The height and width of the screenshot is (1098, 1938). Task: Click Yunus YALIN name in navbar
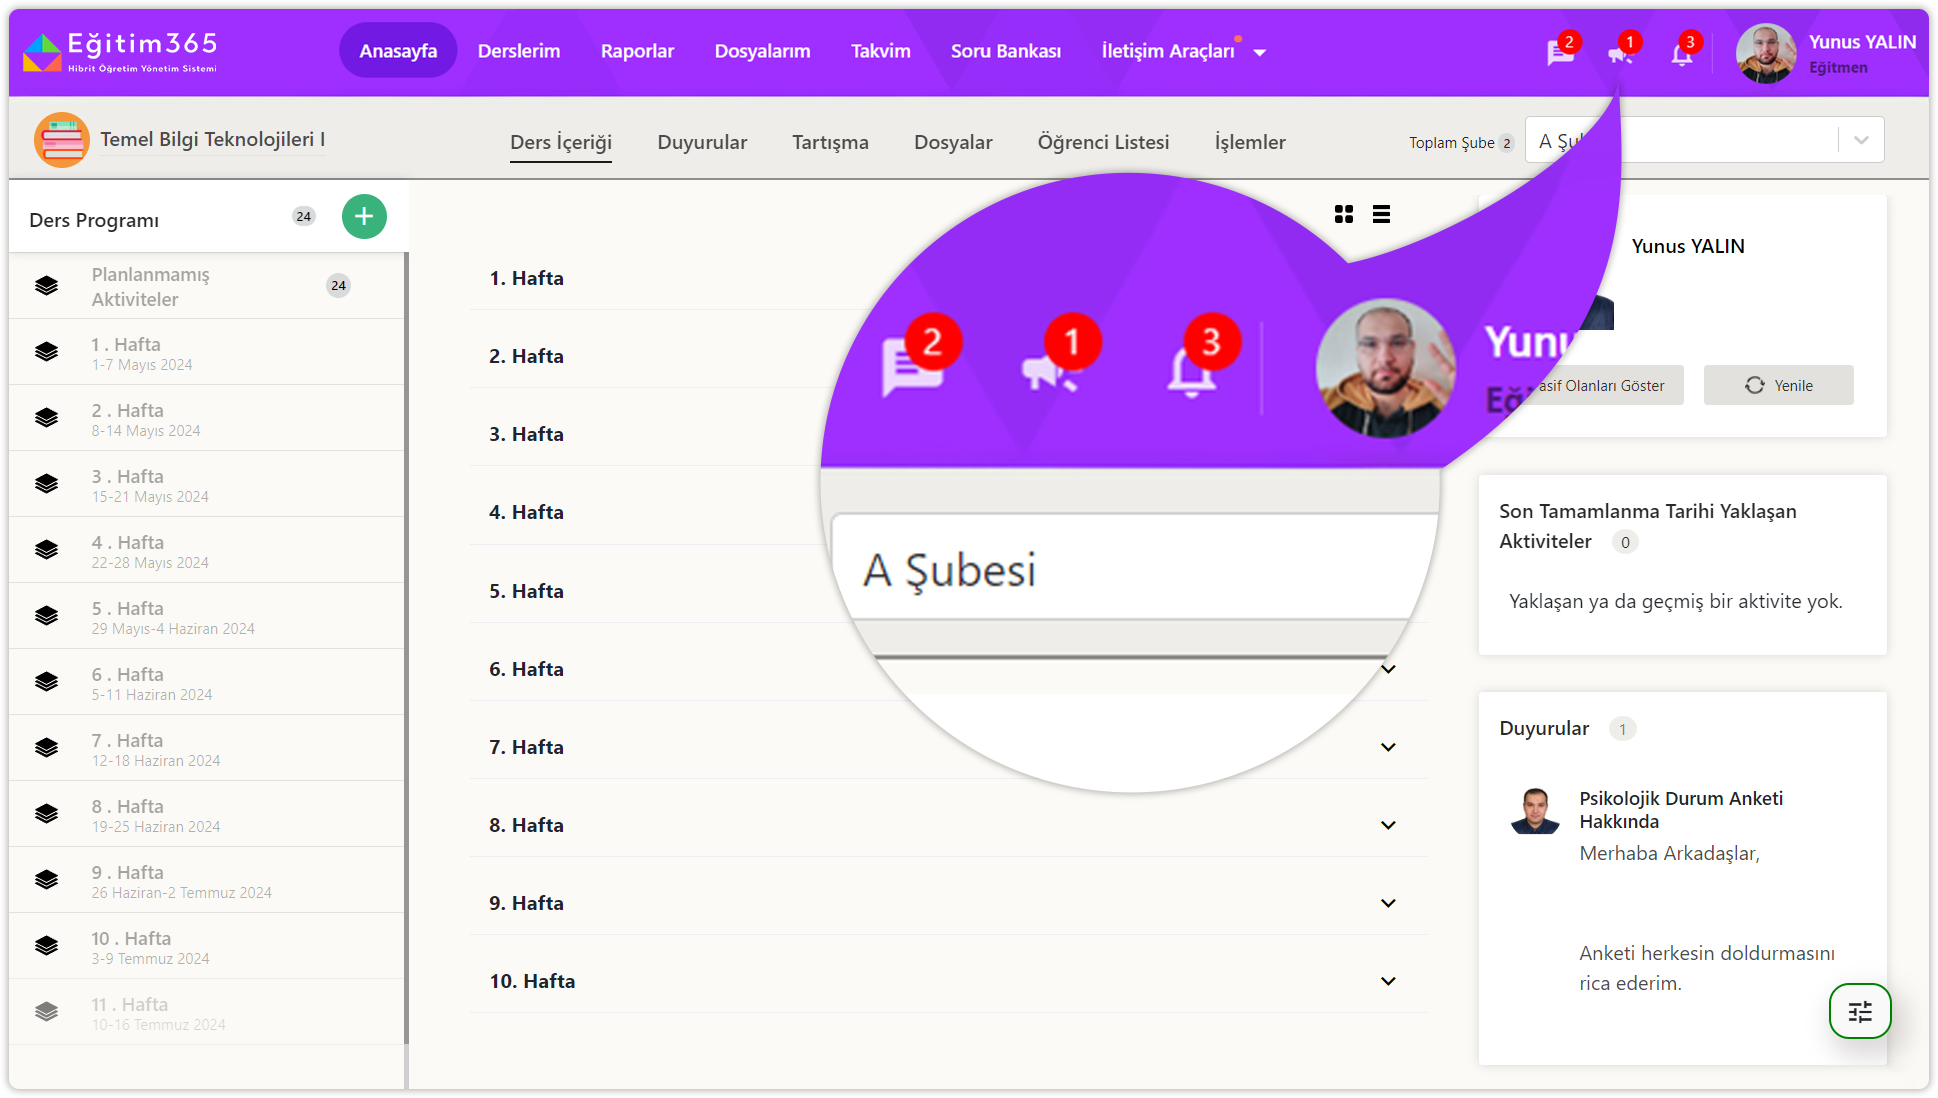click(1862, 42)
